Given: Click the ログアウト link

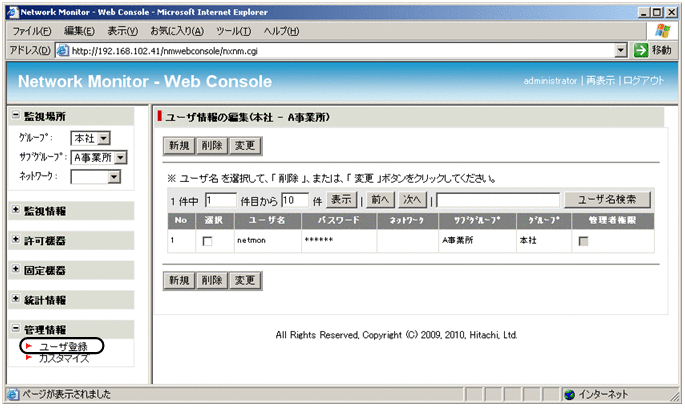Looking at the screenshot, I should pyautogui.click(x=643, y=81).
